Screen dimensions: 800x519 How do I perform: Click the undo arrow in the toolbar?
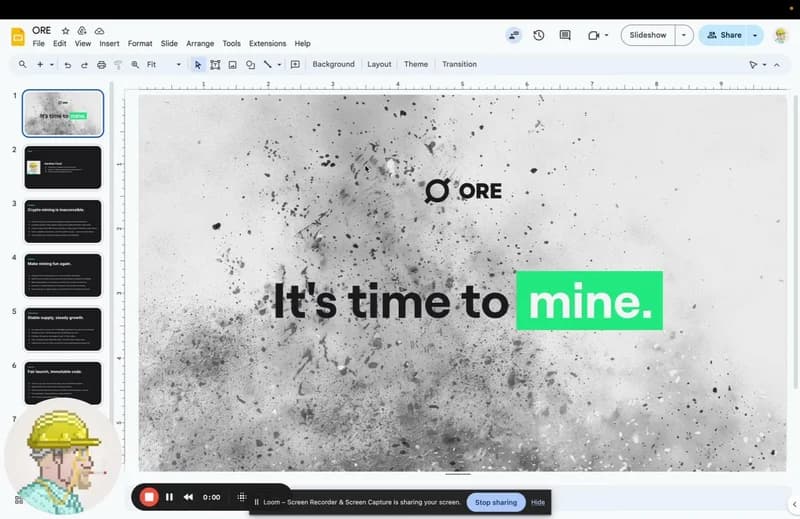pos(68,64)
